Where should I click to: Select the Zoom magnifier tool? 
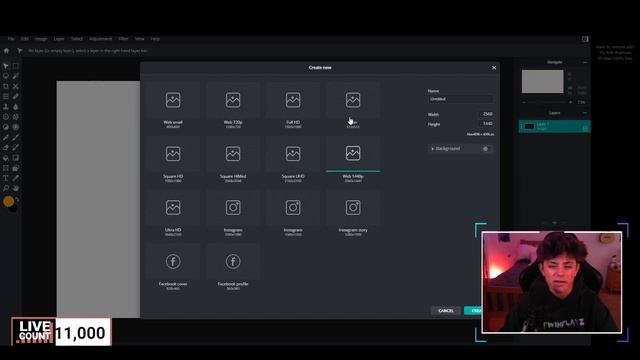pos(6,189)
